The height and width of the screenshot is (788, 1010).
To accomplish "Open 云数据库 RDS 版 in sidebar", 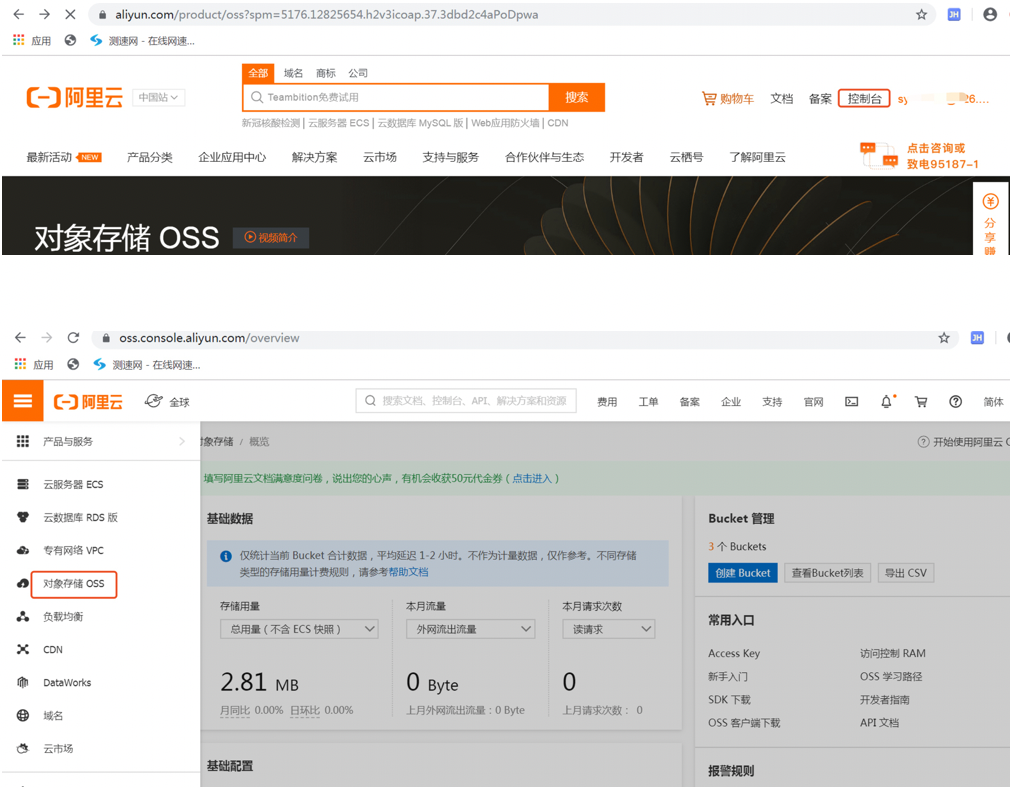I will [x=80, y=517].
